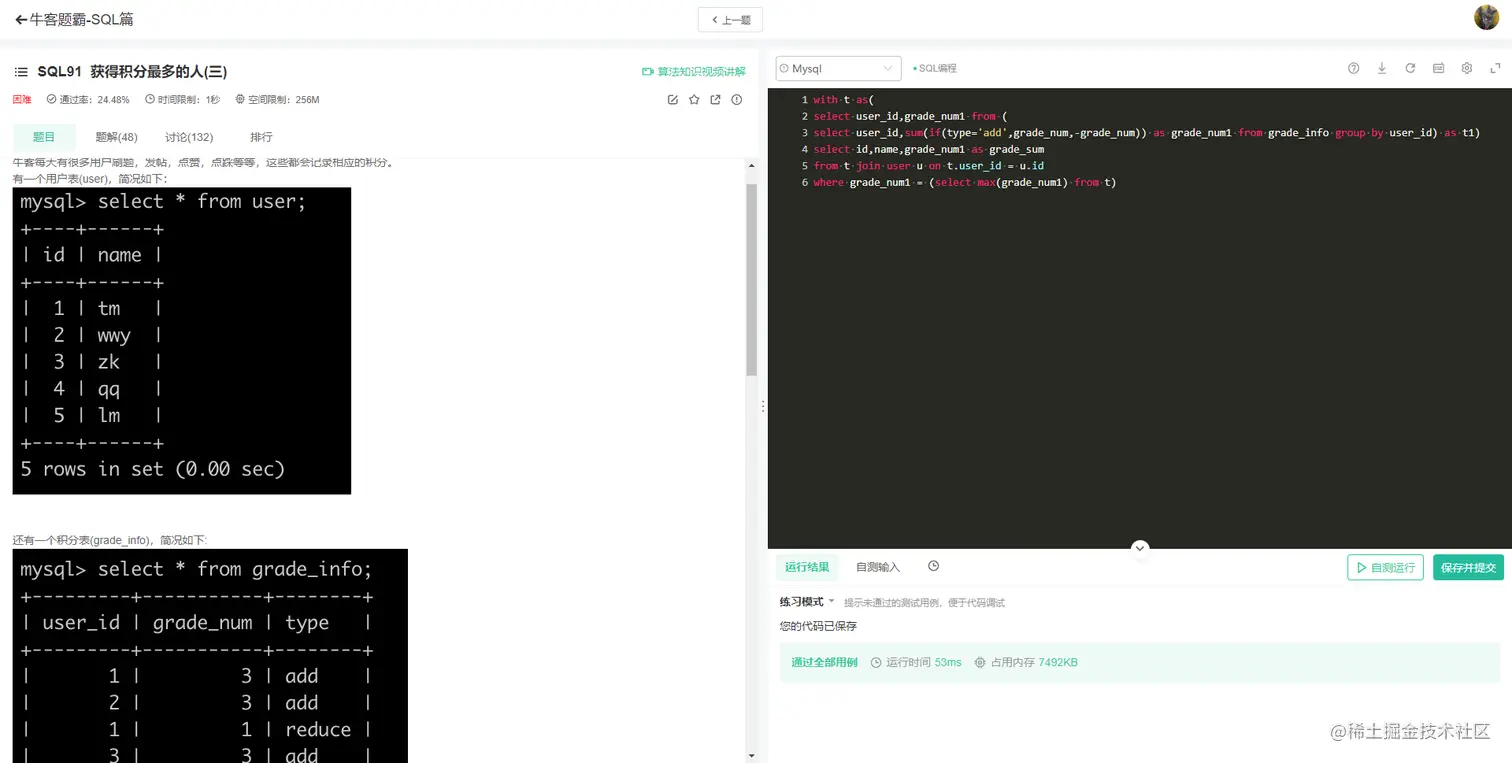Click the 自测运行 run button
Screen dimensions: 1512x763
tap(1384, 567)
